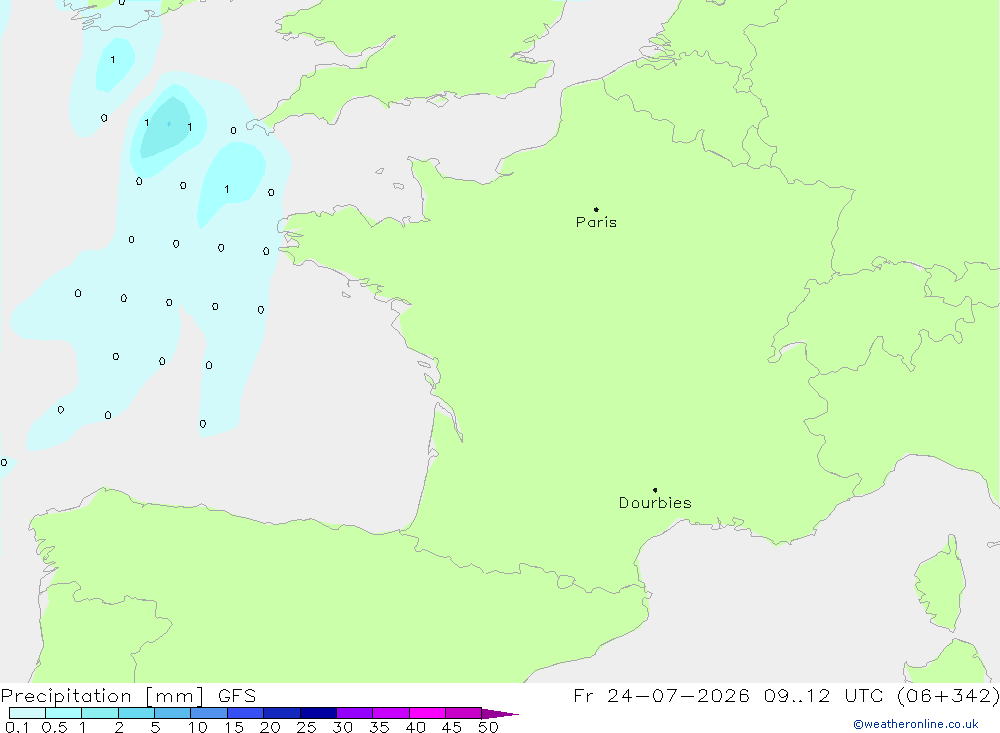This screenshot has width=1000, height=733.
Task: Click the legend label 0.1
Action: 17,727
